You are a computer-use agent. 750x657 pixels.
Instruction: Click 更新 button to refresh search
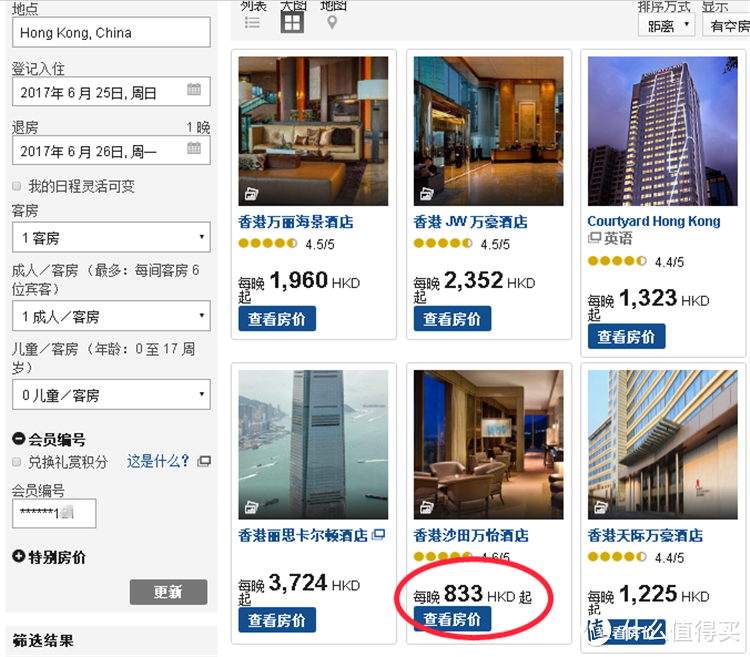(168, 592)
